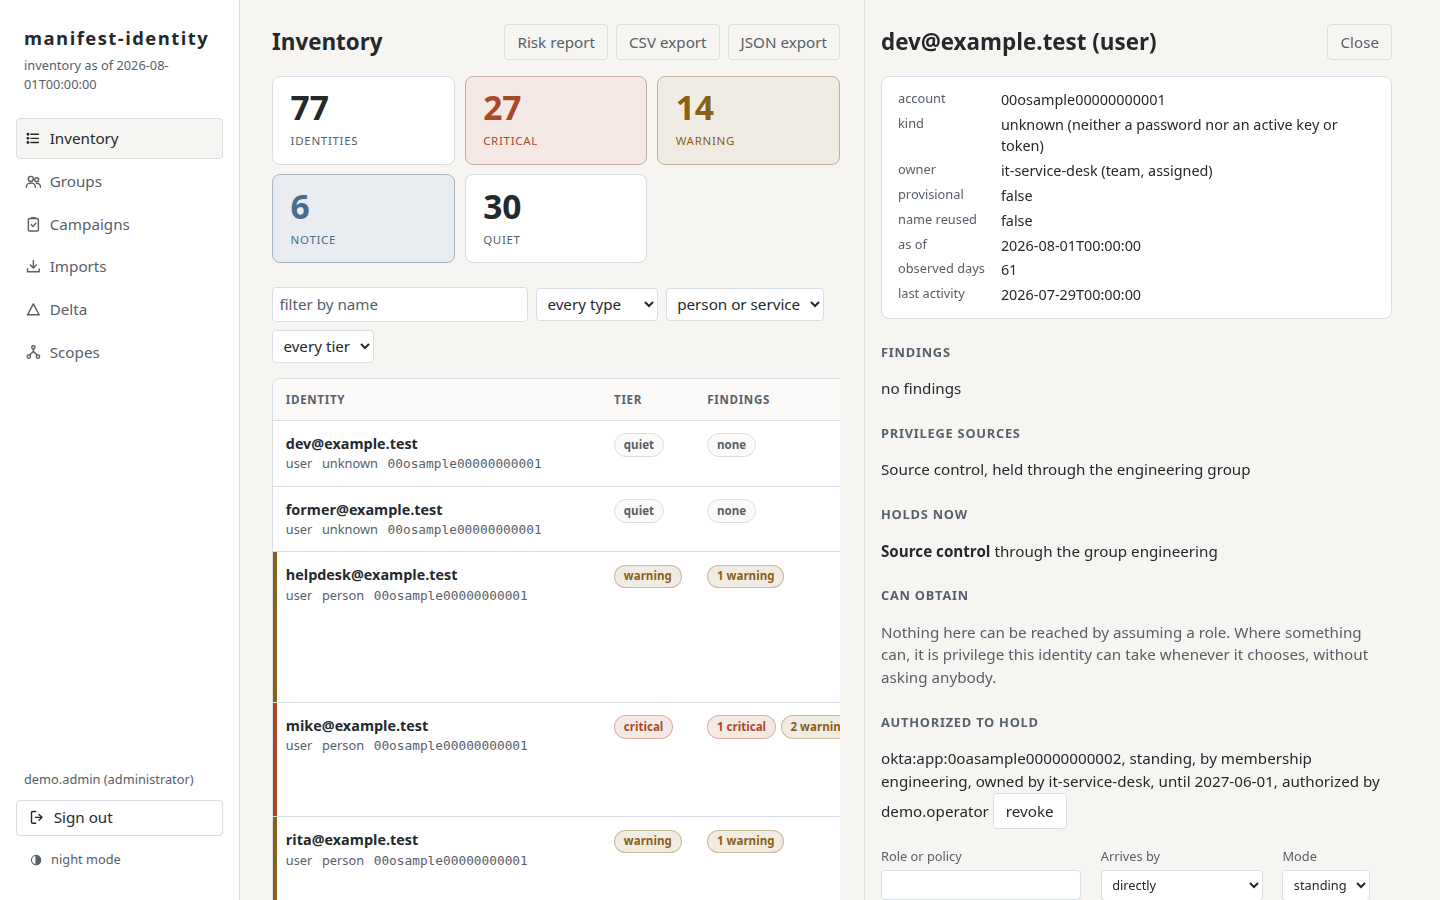Click the Campaigns clipboard icon
Screen dimensions: 1440x900
33,225
